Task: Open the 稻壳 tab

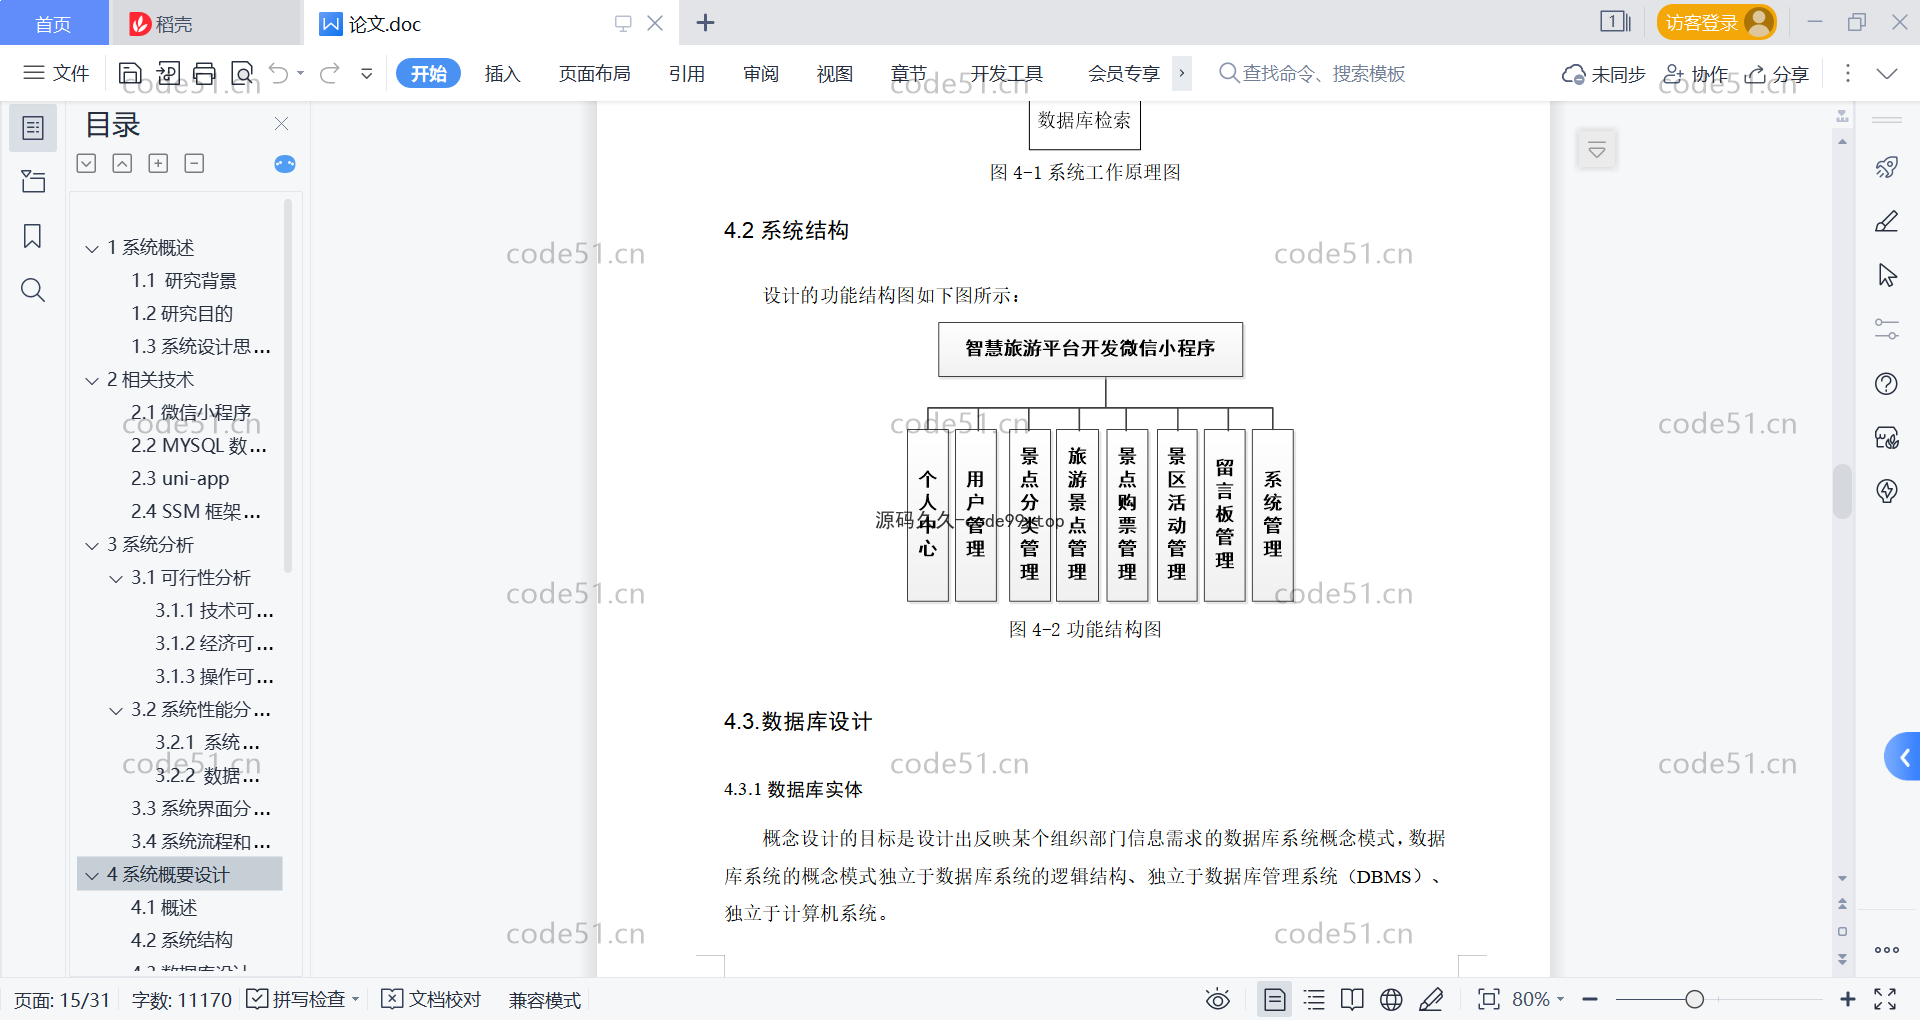Action: 205,23
